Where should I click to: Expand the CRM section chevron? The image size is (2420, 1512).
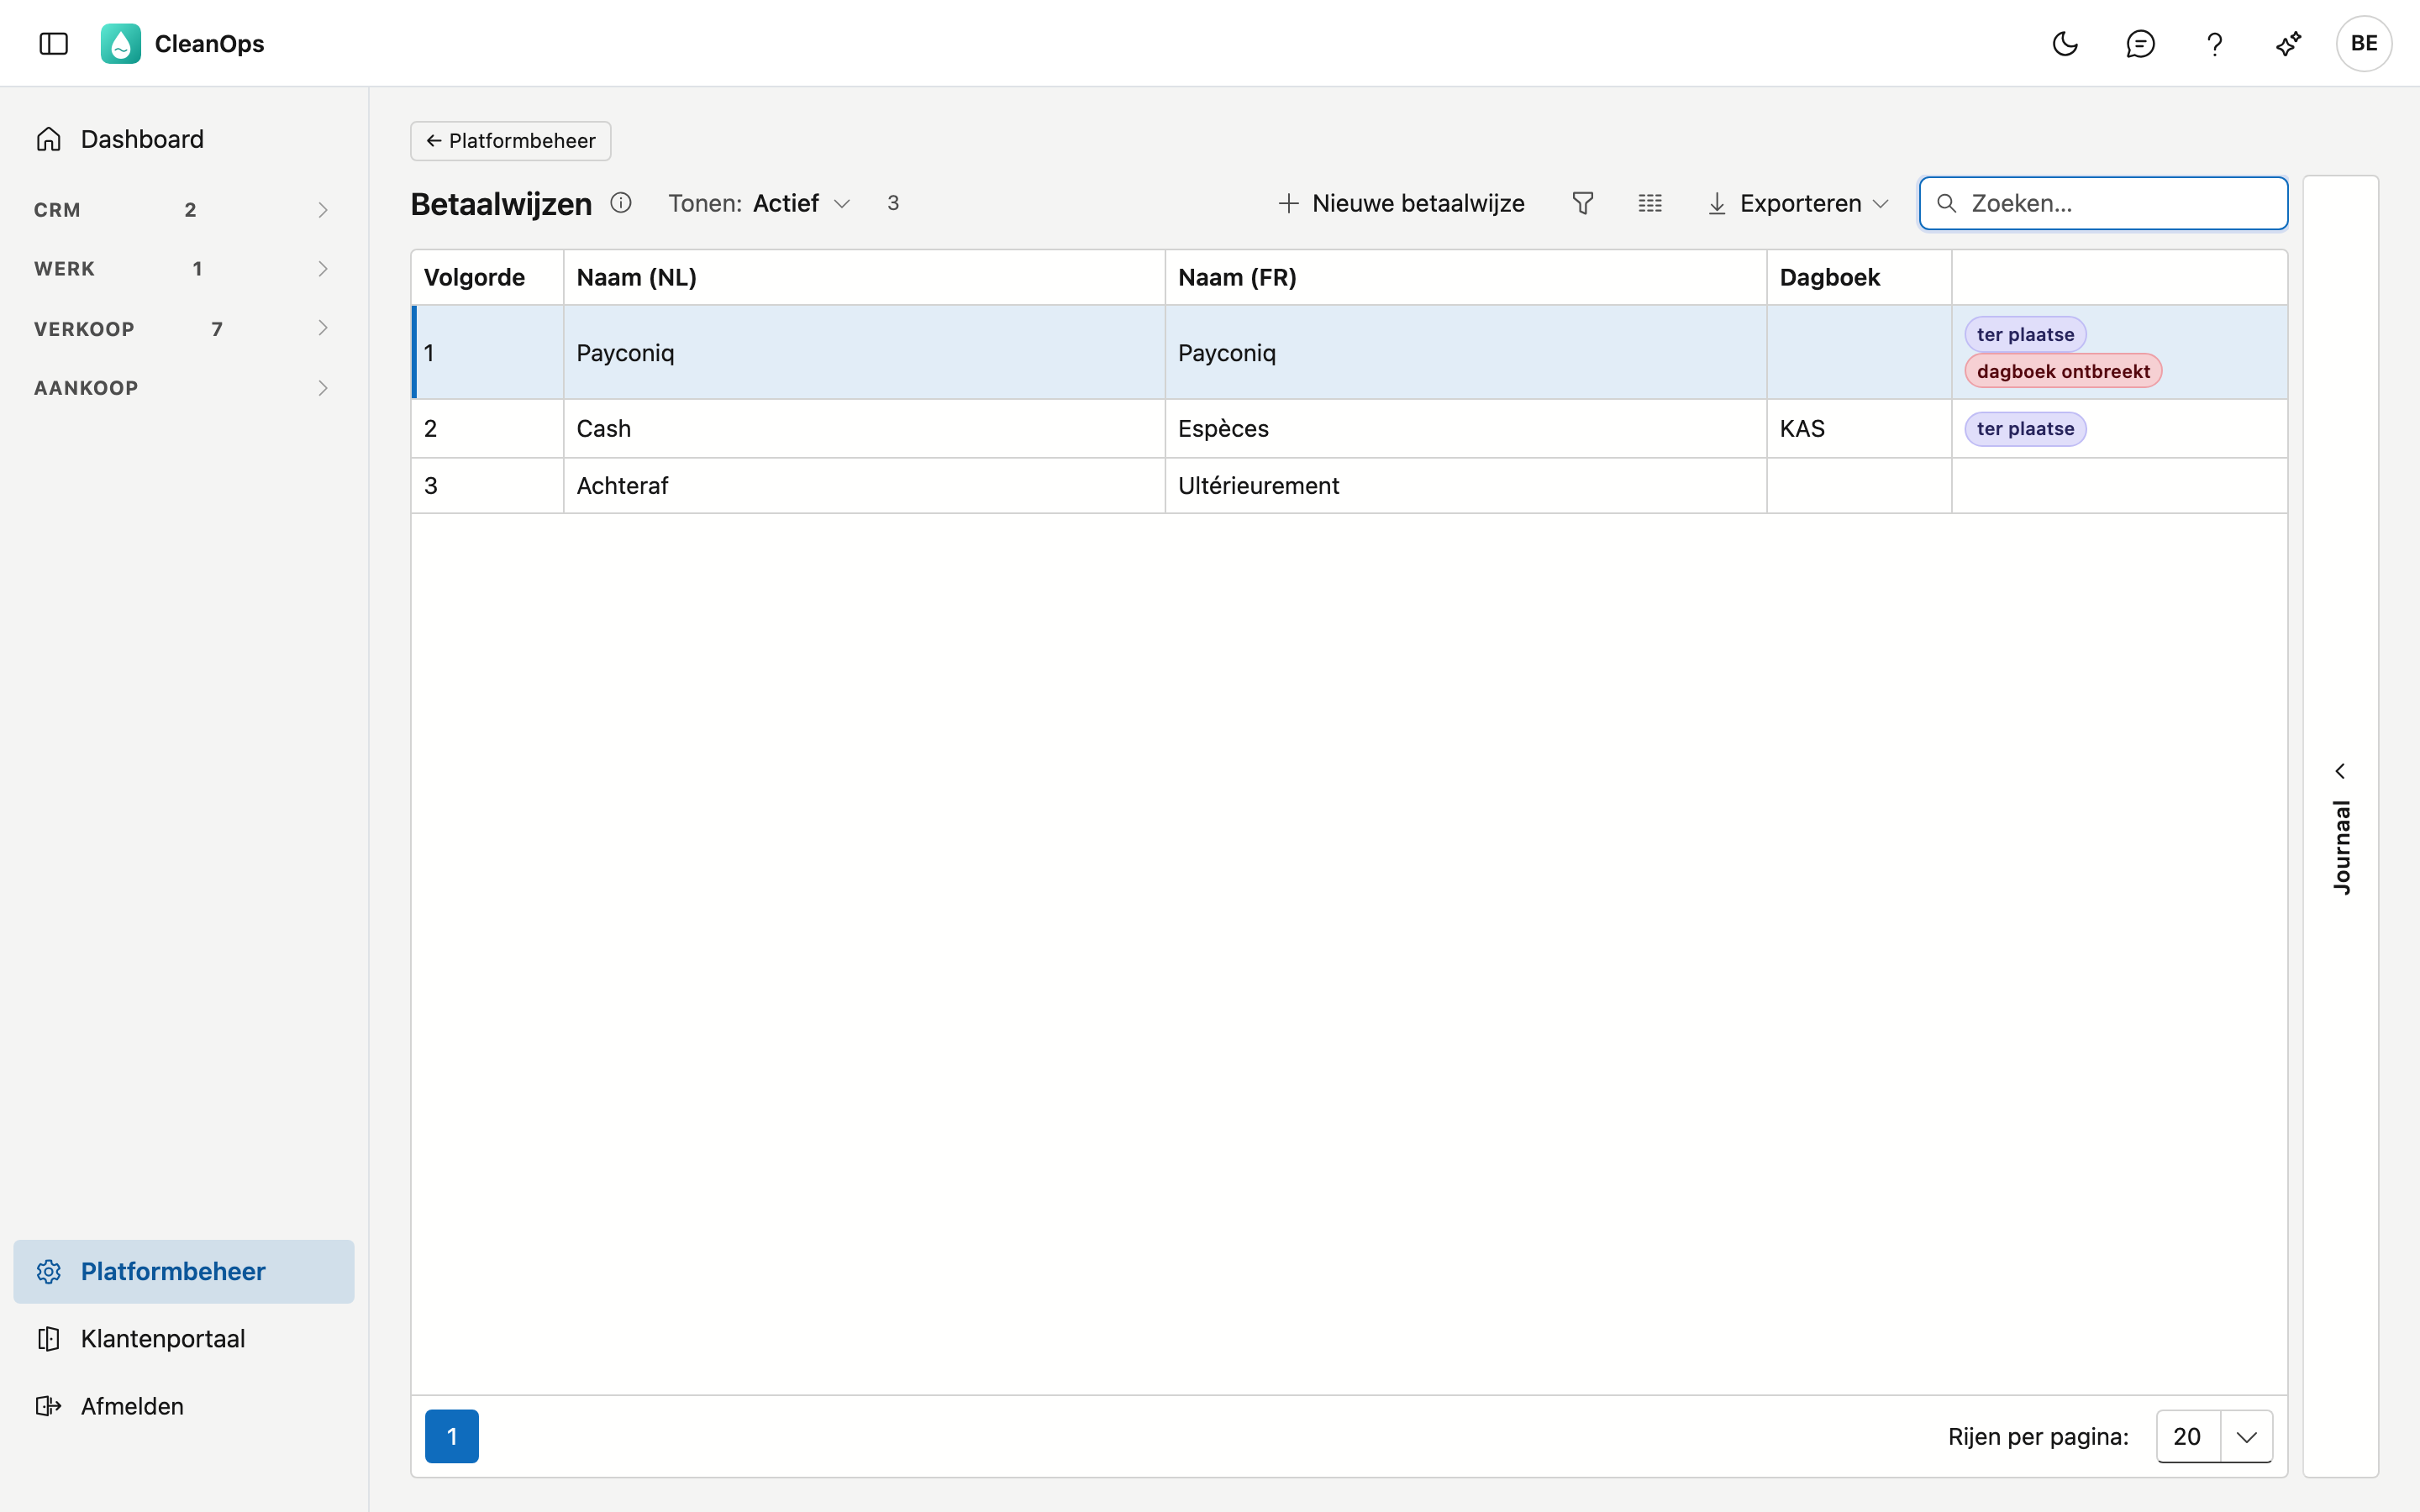click(x=322, y=209)
